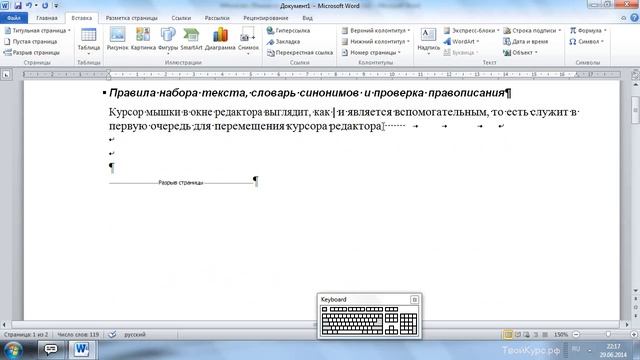Add a Закладка bookmark
The height and width of the screenshot is (360, 640).
coord(283,42)
